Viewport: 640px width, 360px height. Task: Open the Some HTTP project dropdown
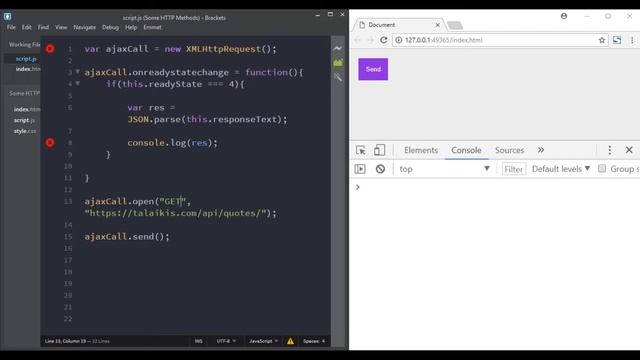[24, 93]
